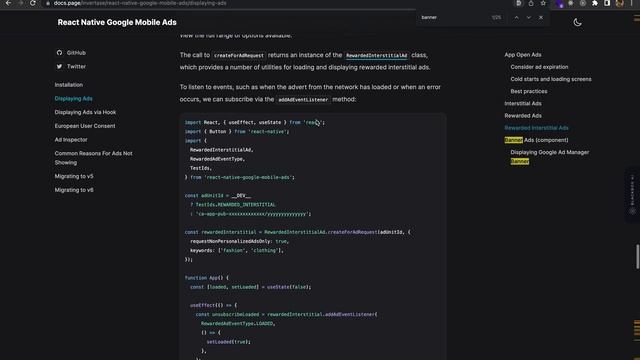This screenshot has width=640, height=360.
Task: Click 'RewardedAdEventType.LOADED,' code line
Action: pos(238,324)
